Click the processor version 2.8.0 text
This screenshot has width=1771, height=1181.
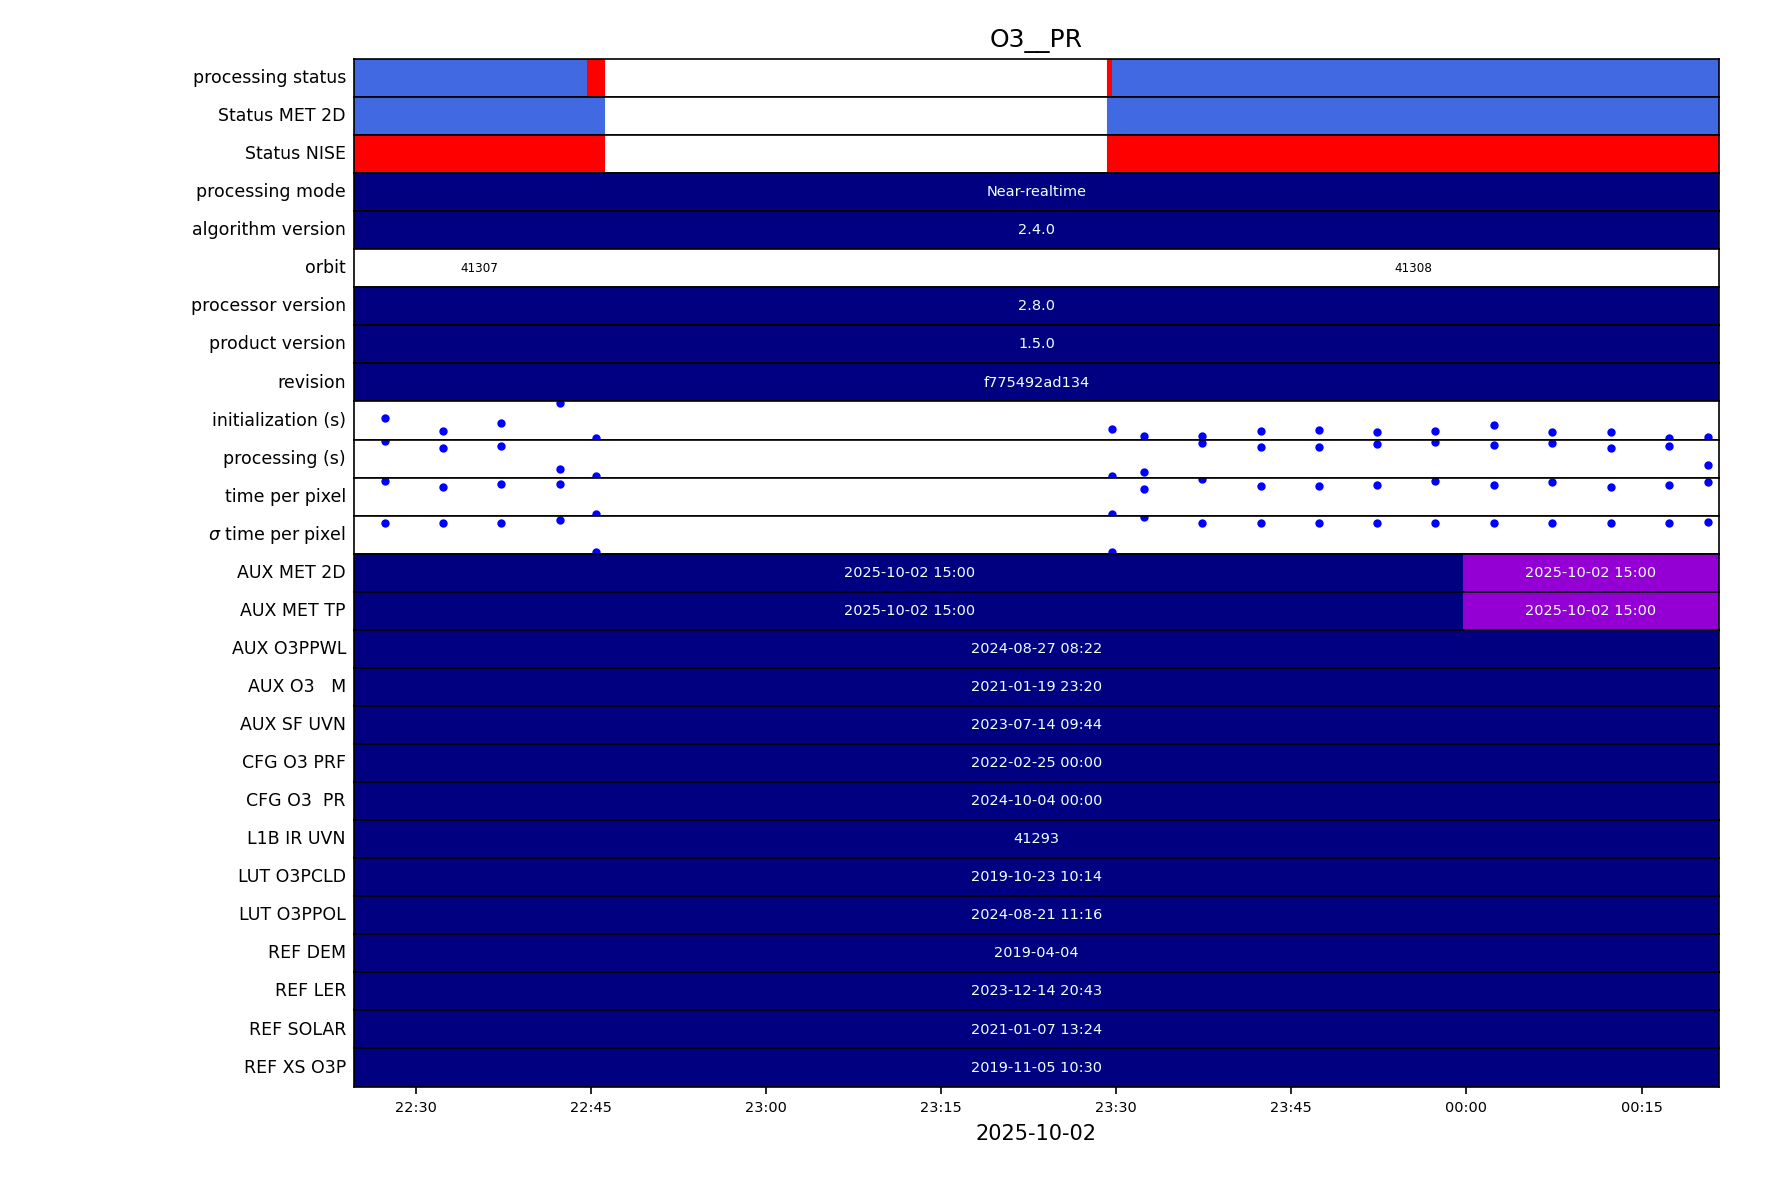[x=1035, y=306]
